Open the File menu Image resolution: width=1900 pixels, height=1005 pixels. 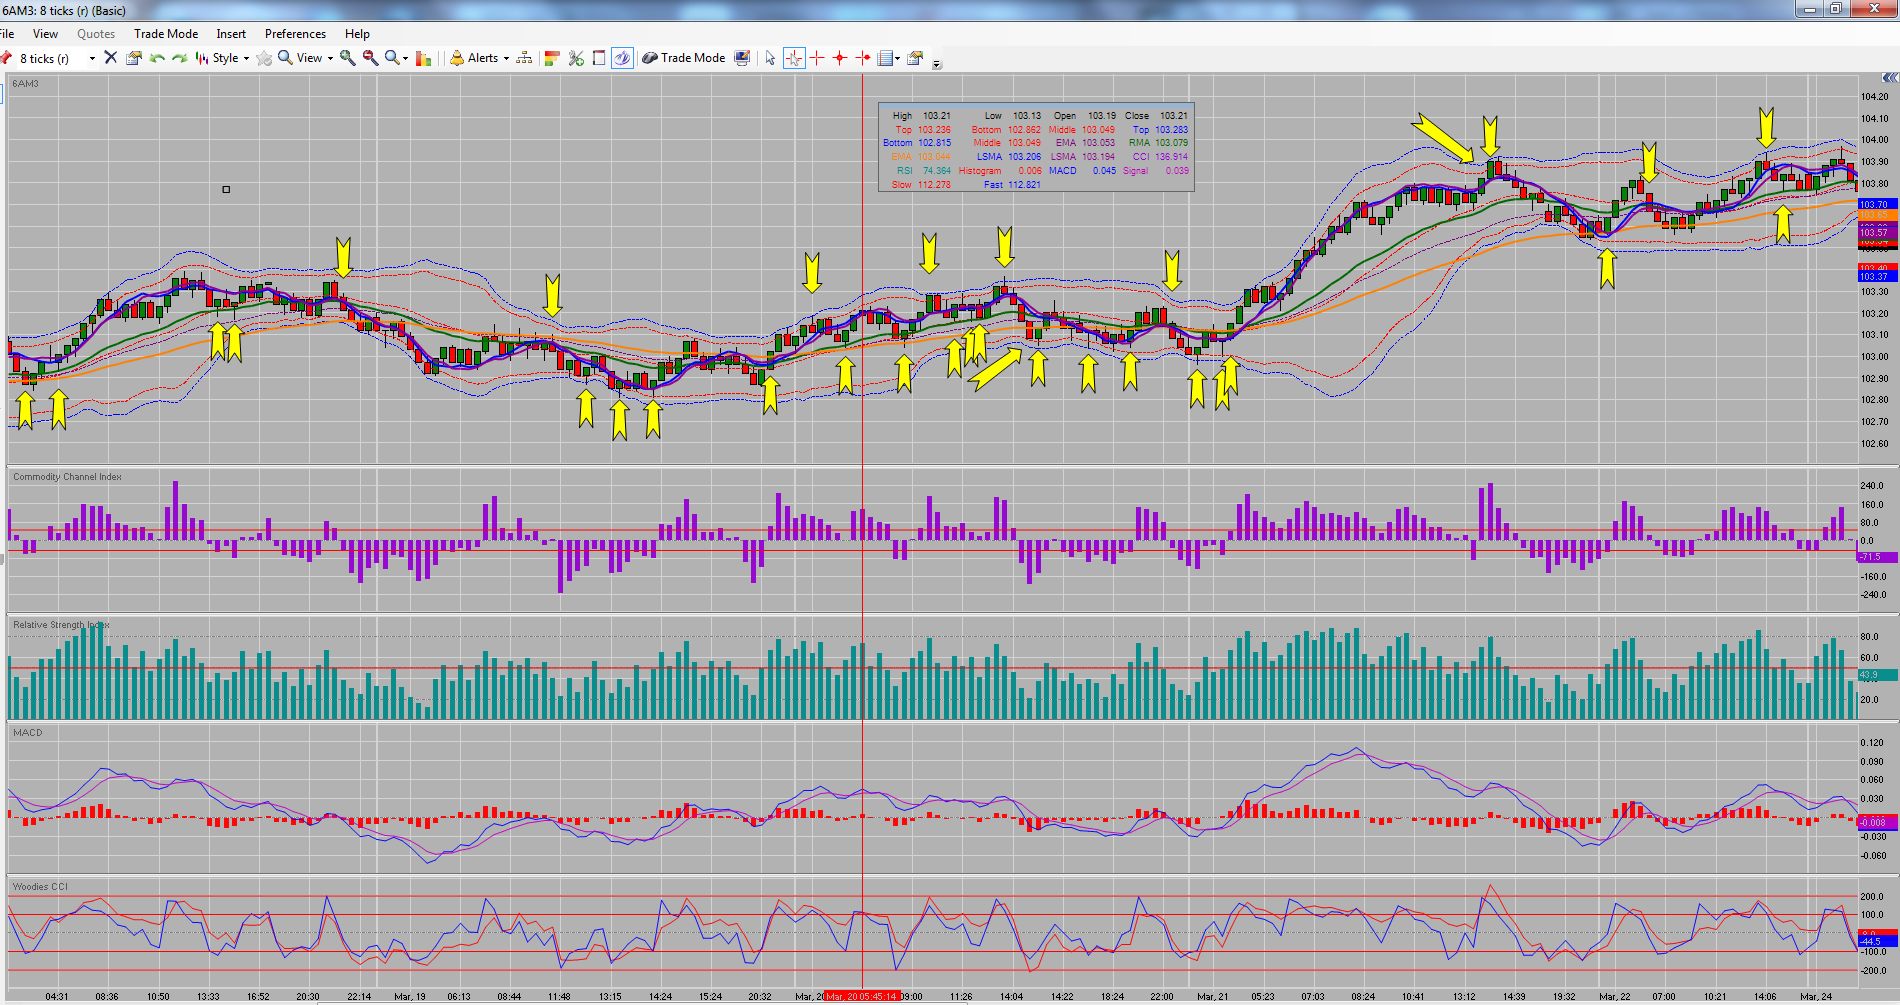click(7, 34)
